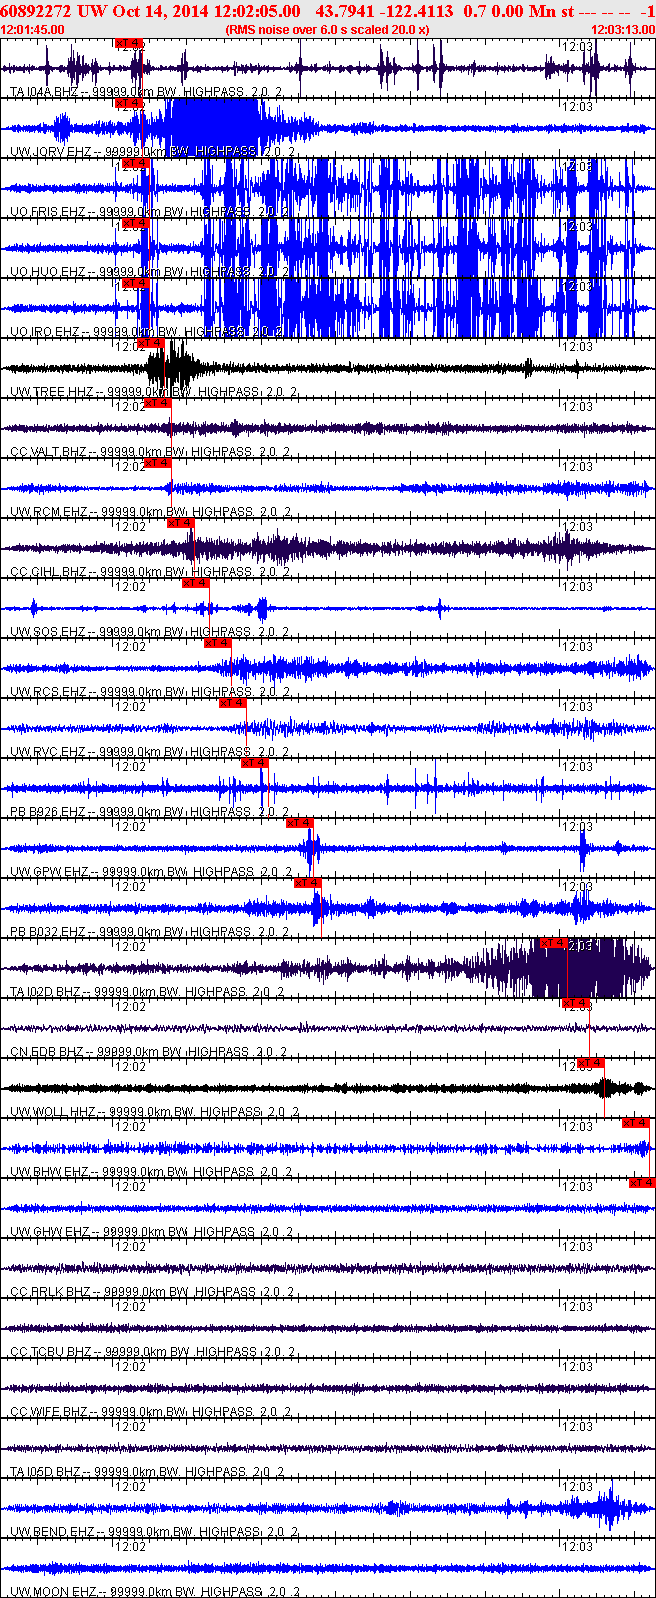
Task: Select the TA I05D BHZ station label
Action: tap(146, 1472)
